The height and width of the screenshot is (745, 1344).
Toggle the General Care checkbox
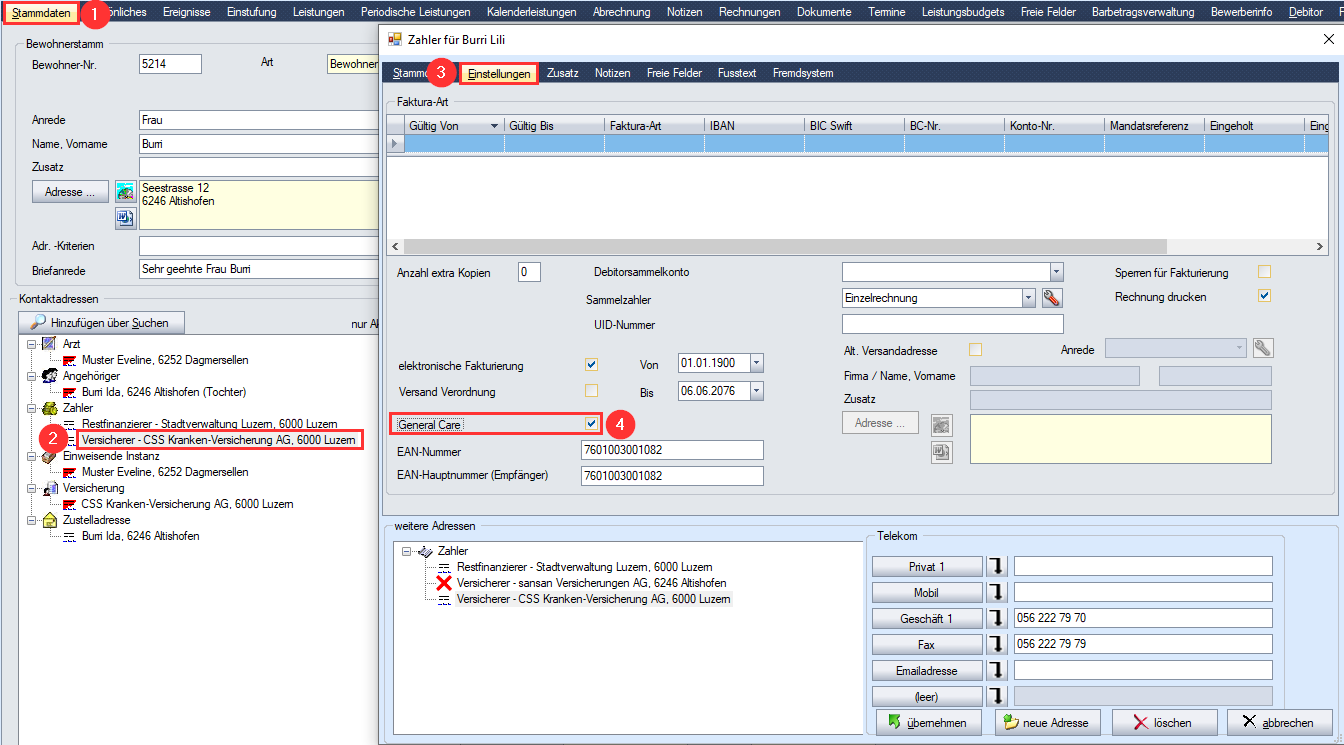coord(592,424)
